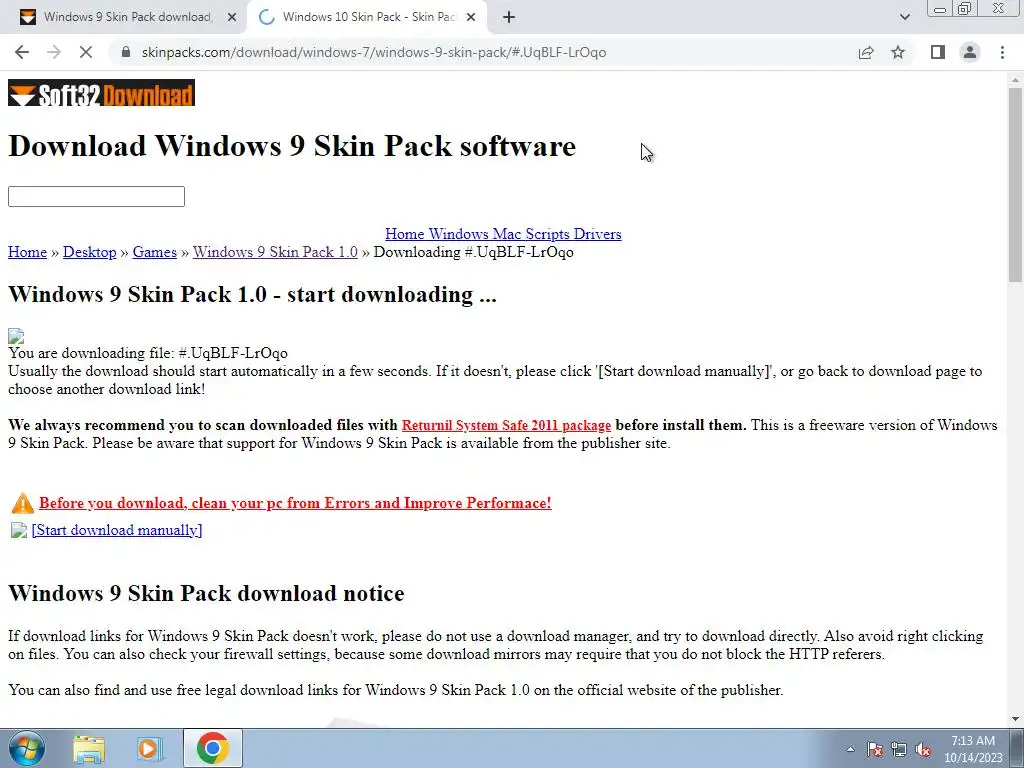Click the Windows 9 Skin Pack 1.0 breadcrumb
The width and height of the screenshot is (1024, 768).
[275, 252]
